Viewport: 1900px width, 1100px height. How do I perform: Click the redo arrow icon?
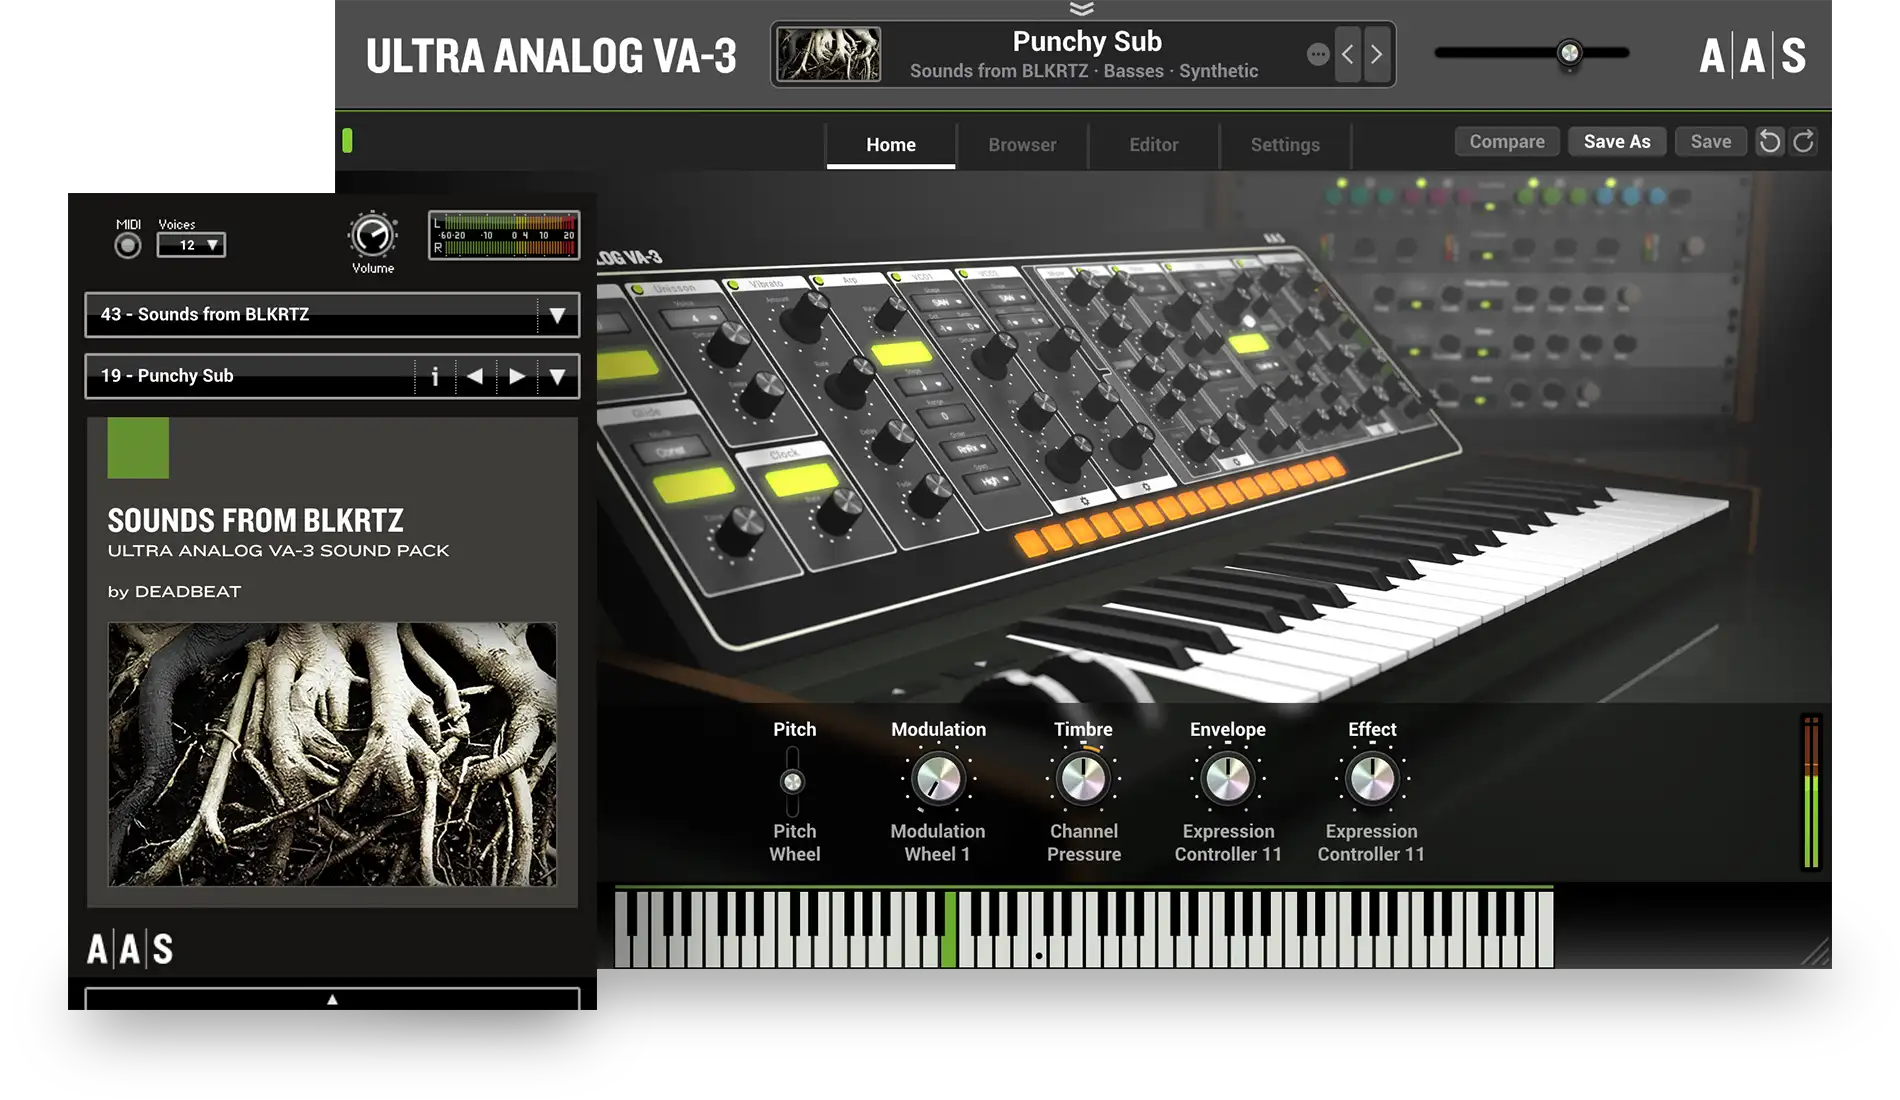(x=1803, y=142)
